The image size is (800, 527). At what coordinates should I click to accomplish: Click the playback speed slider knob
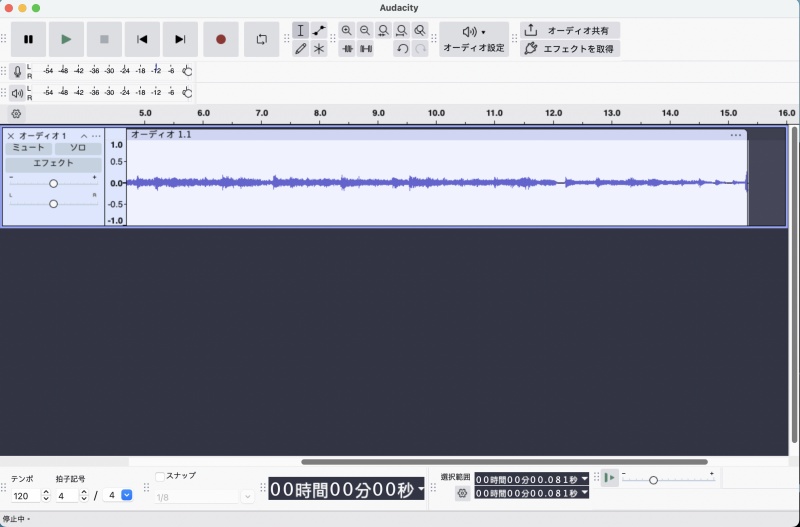654,480
